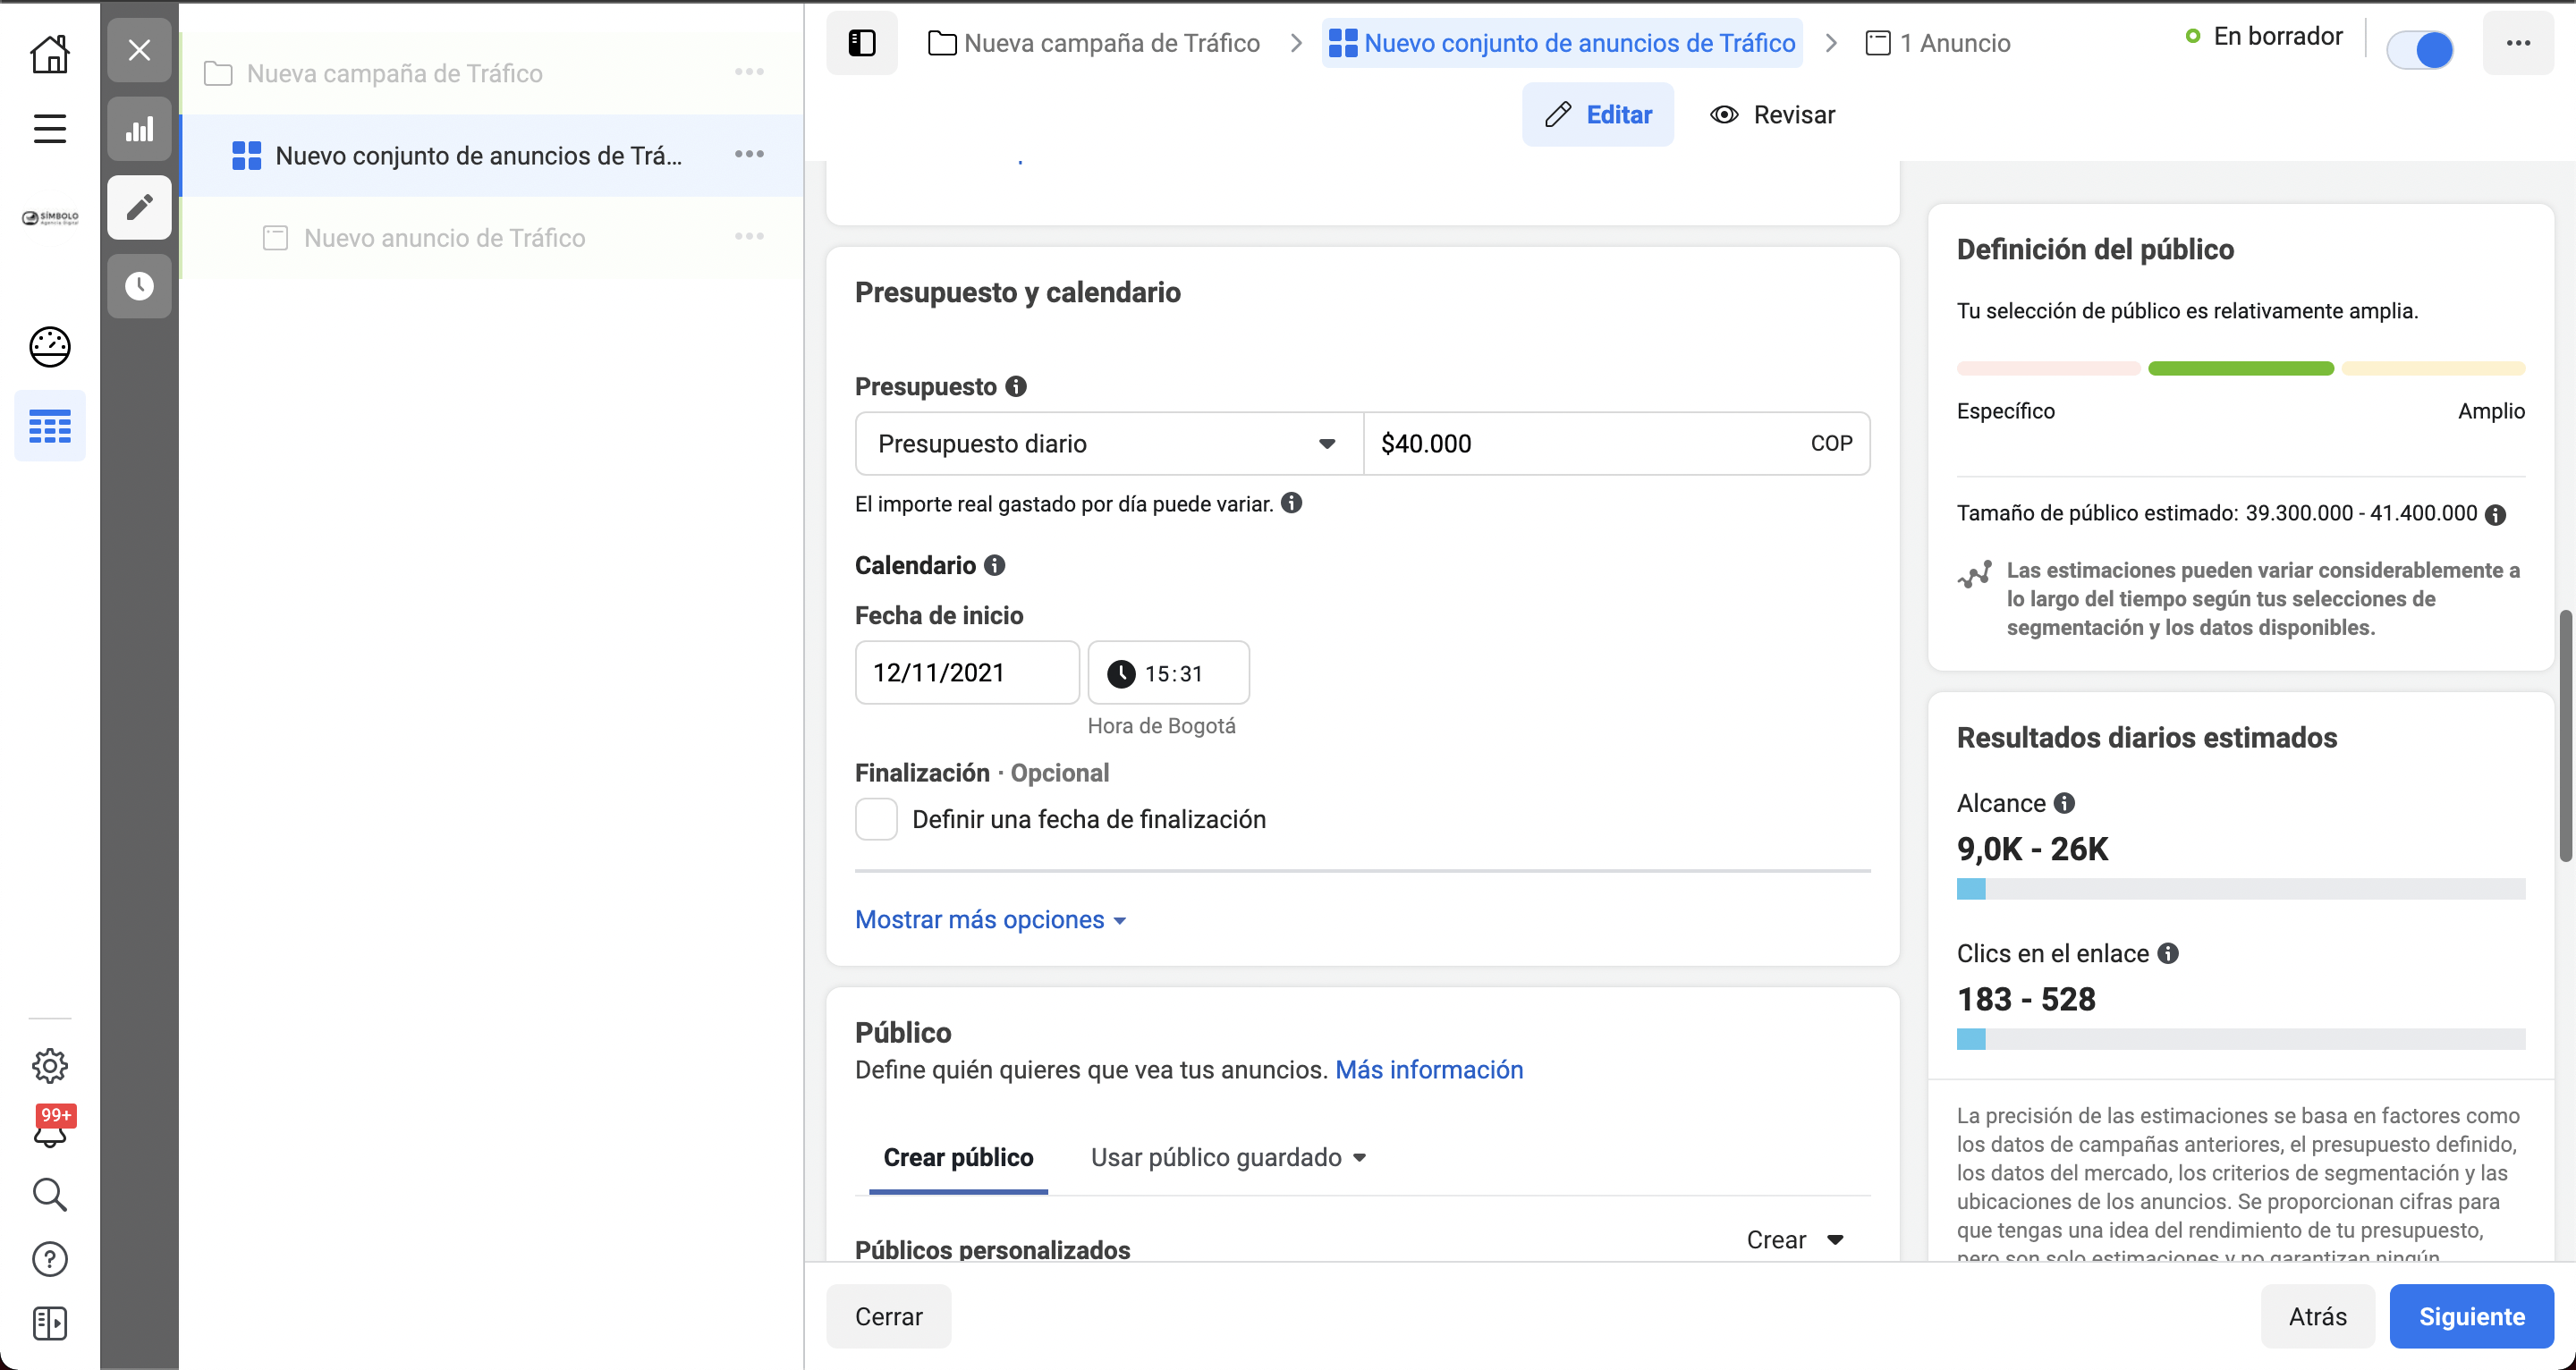The image size is (2576, 1370).
Task: Enable Definir una fecha de finalización checkbox
Action: [x=875, y=819]
